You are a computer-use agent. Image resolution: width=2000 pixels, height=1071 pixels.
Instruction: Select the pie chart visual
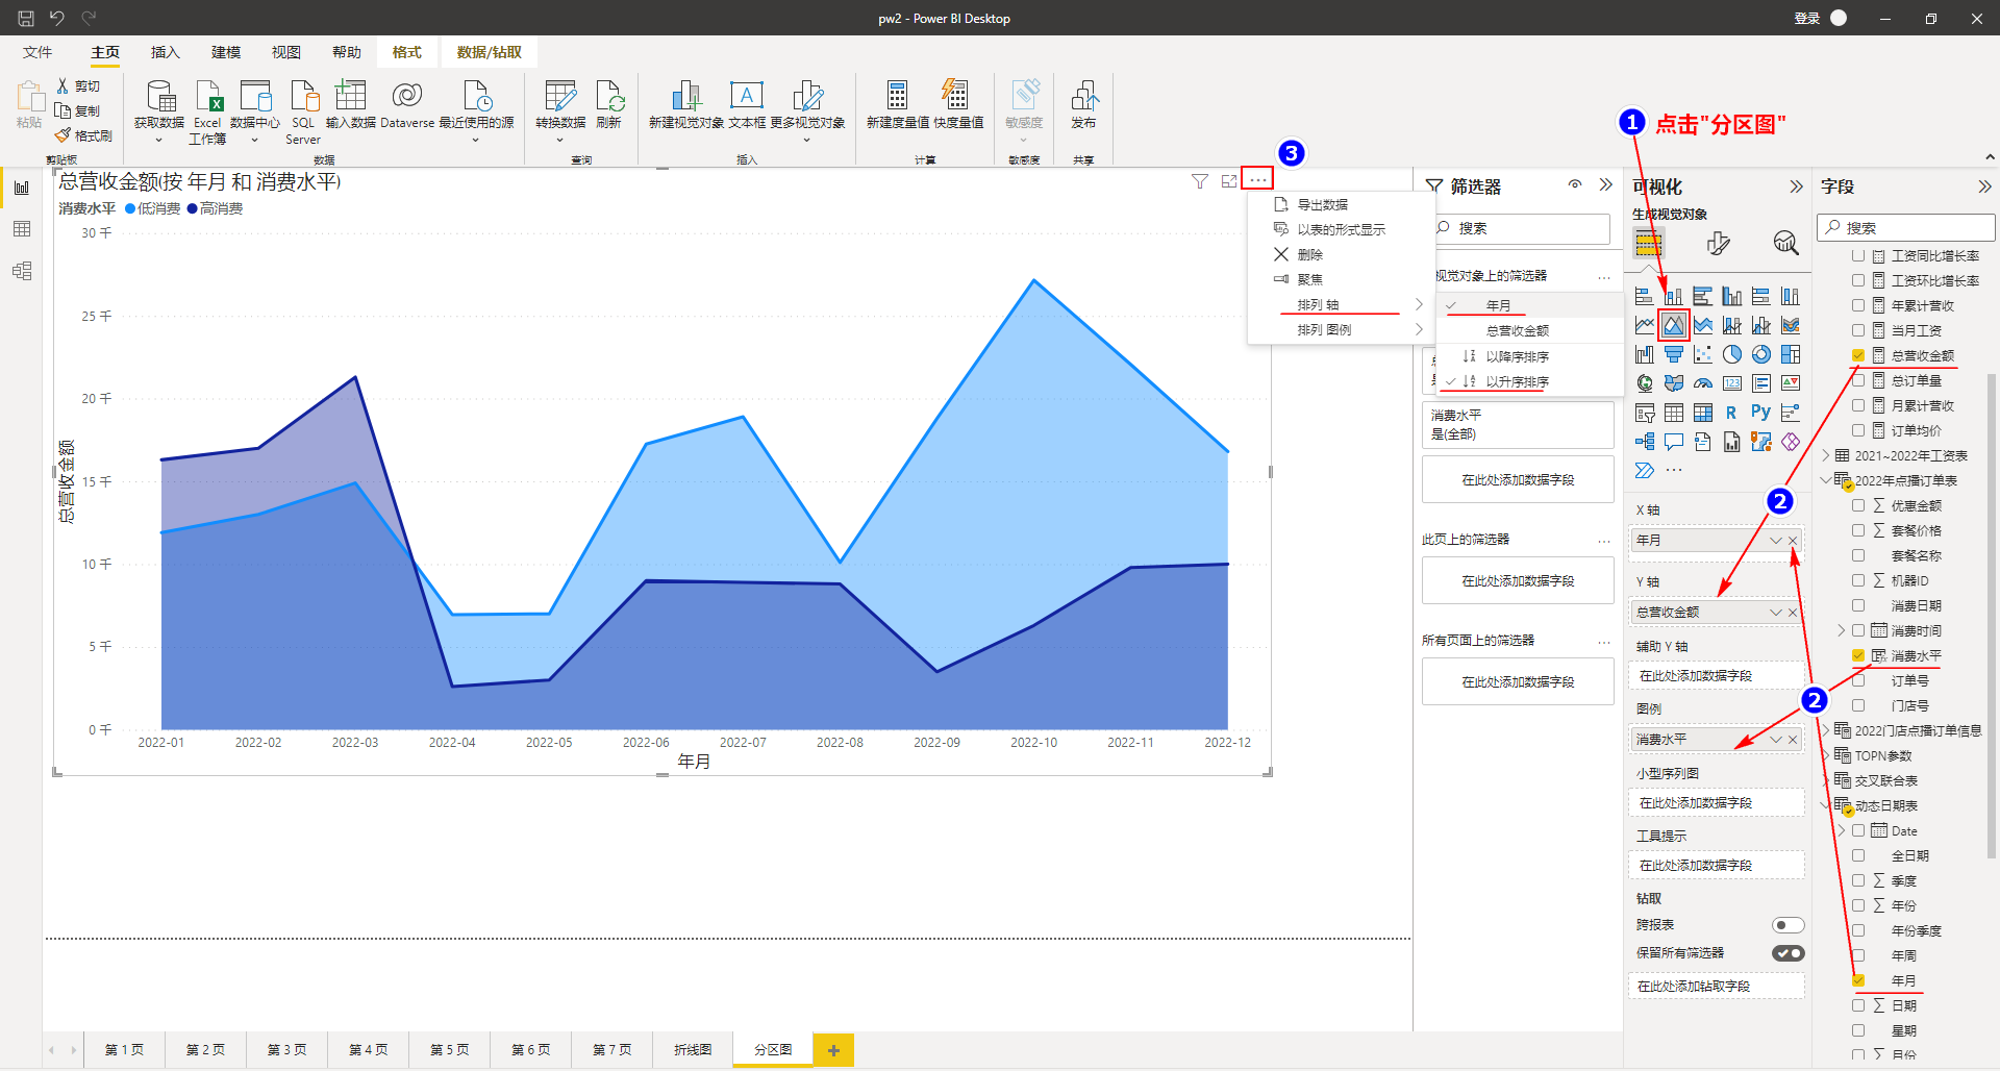pyautogui.click(x=1732, y=354)
